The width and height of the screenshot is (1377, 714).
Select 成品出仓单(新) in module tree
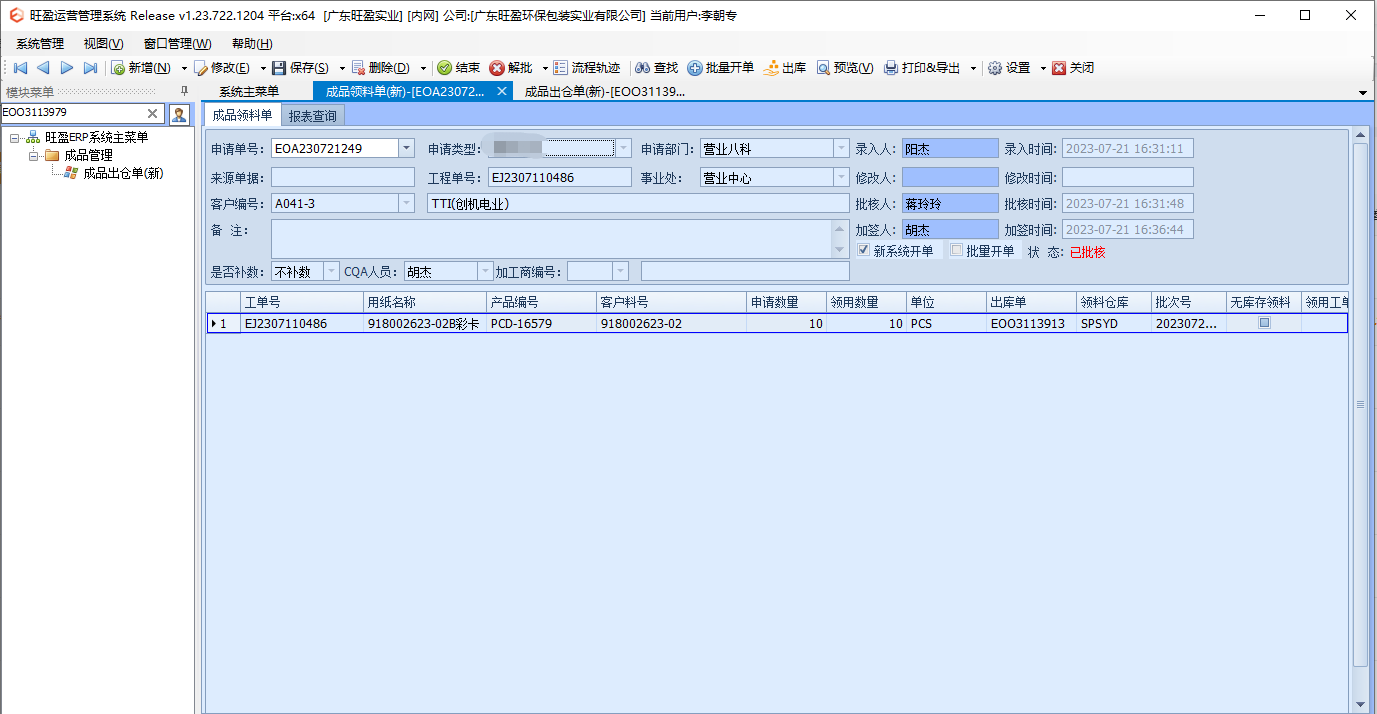pos(123,173)
